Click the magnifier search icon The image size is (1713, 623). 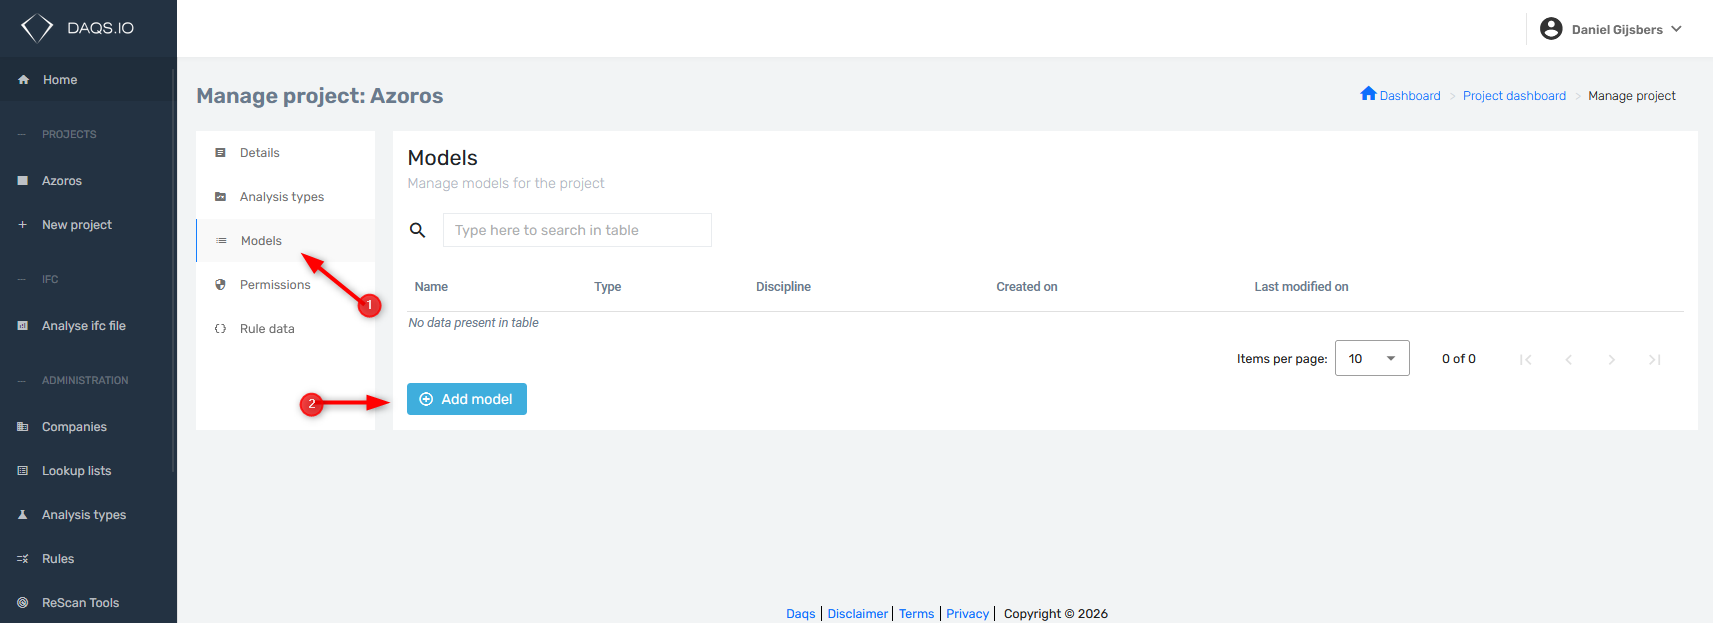click(418, 230)
